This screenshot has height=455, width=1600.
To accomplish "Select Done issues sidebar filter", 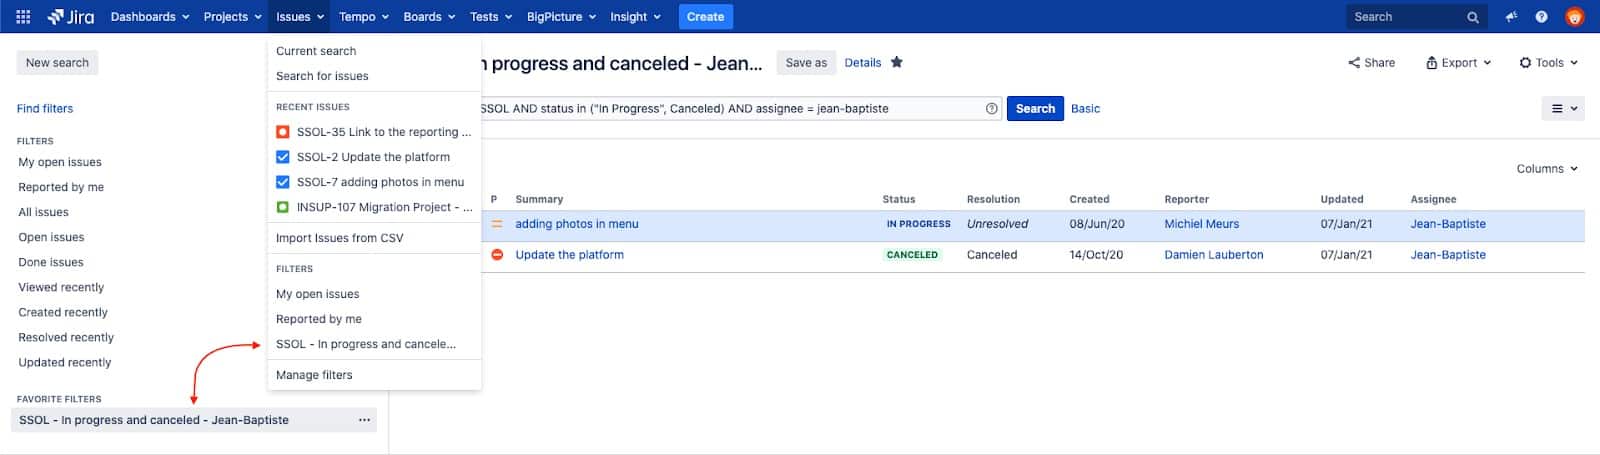I will [51, 262].
